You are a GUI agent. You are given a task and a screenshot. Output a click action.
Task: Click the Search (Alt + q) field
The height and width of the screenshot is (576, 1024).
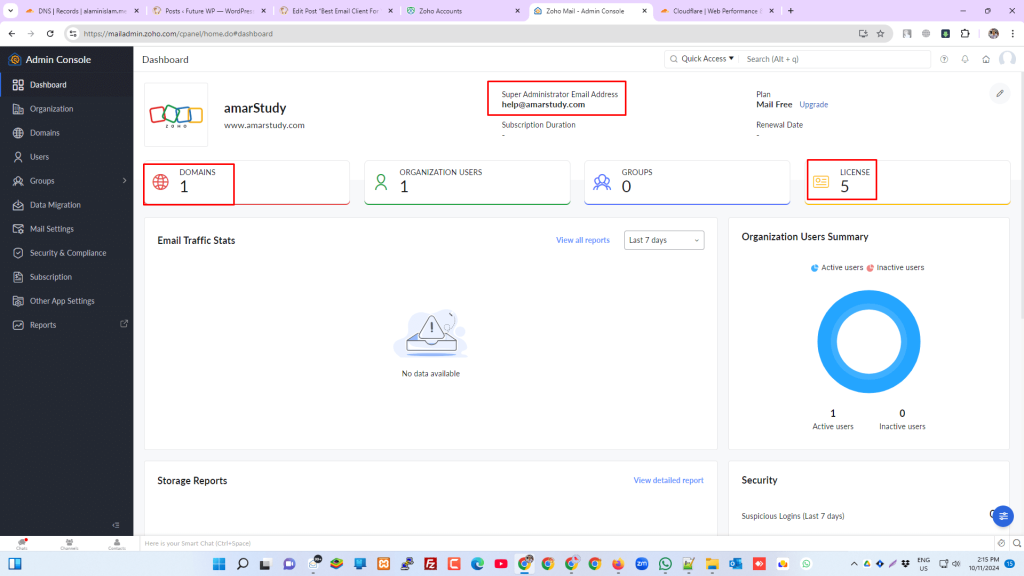pyautogui.click(x=836, y=59)
